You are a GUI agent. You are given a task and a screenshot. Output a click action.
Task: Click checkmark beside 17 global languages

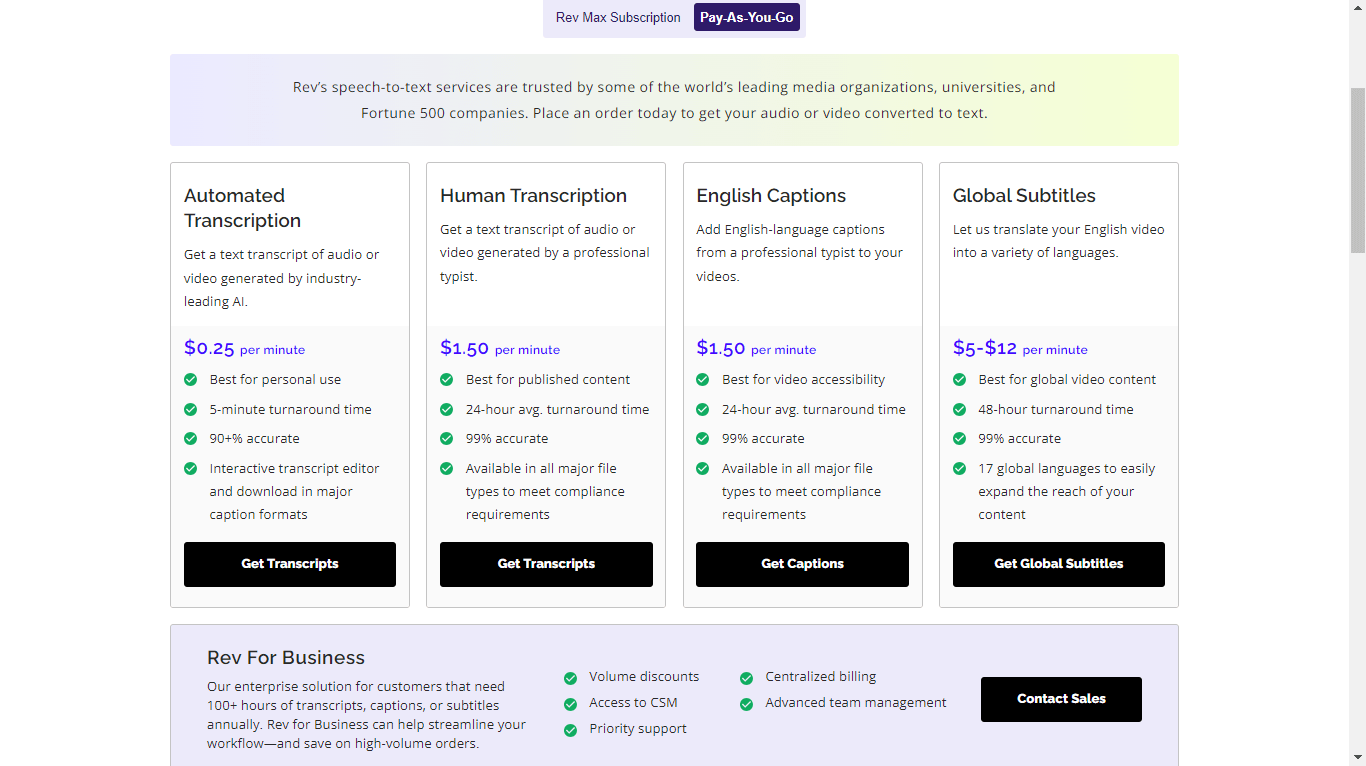[960, 468]
